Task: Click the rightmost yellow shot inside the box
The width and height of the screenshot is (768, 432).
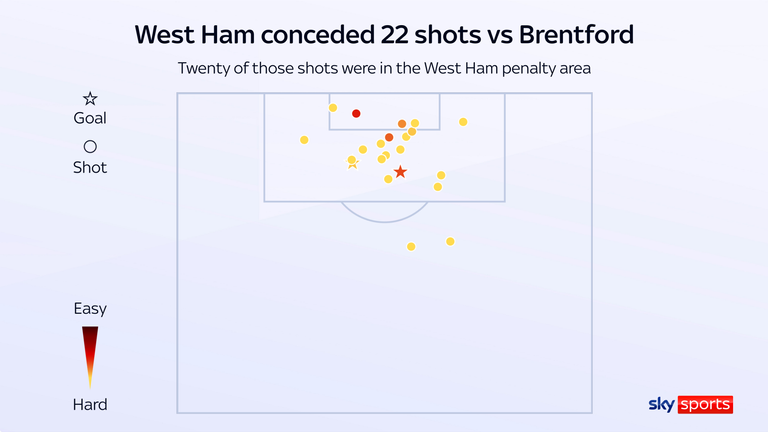Action: point(463,122)
